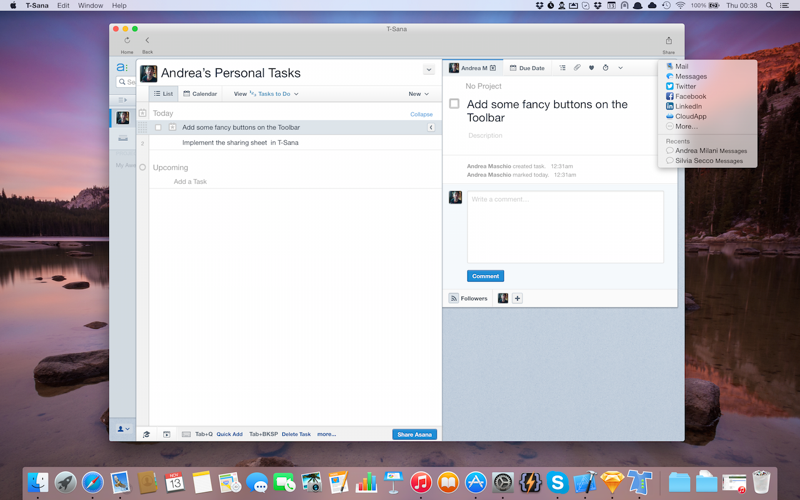Set the Due Date

coord(527,68)
